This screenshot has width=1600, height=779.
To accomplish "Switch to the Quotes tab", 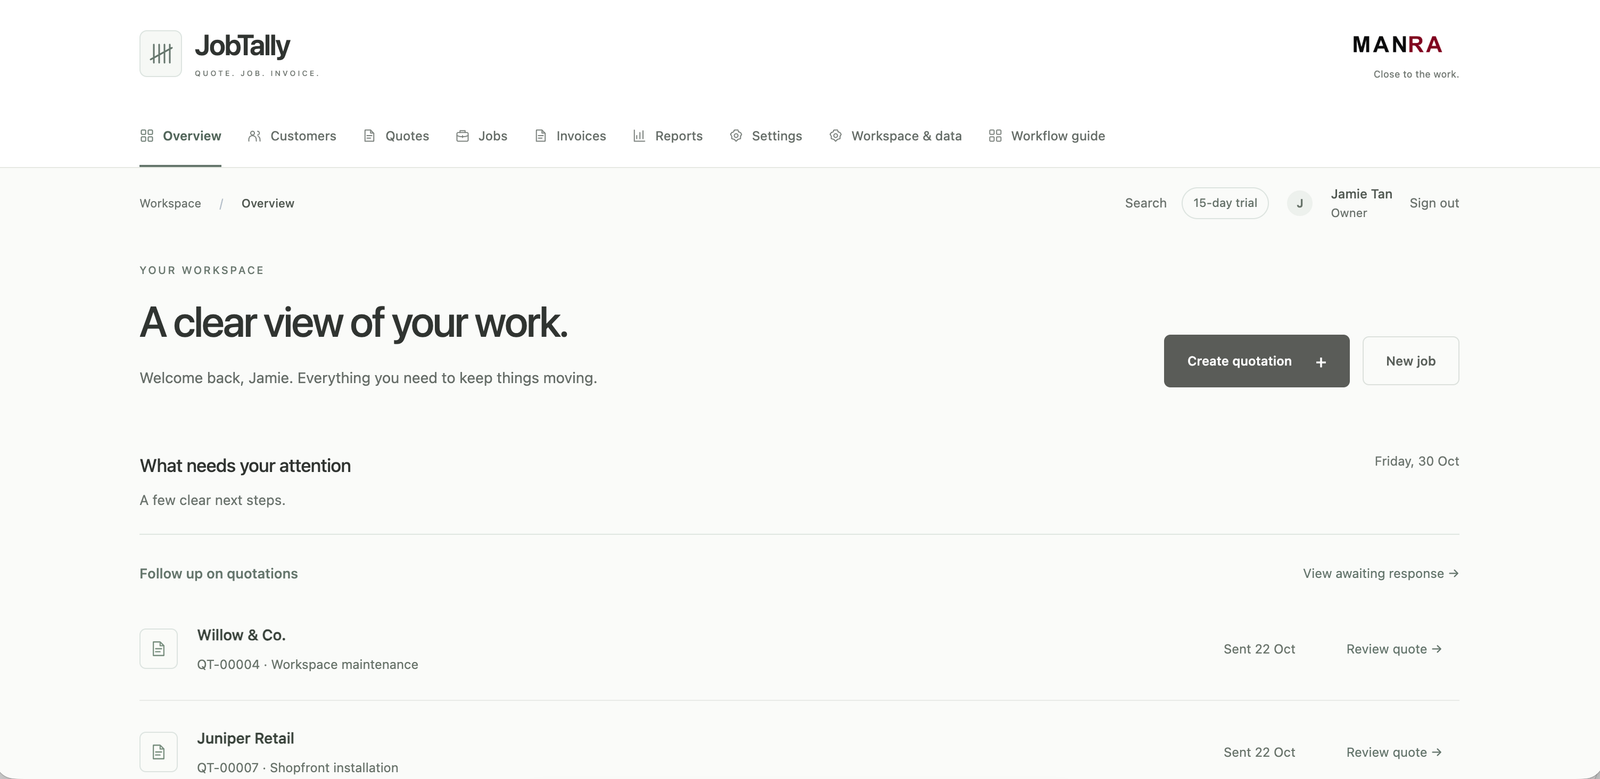I will click(x=396, y=136).
